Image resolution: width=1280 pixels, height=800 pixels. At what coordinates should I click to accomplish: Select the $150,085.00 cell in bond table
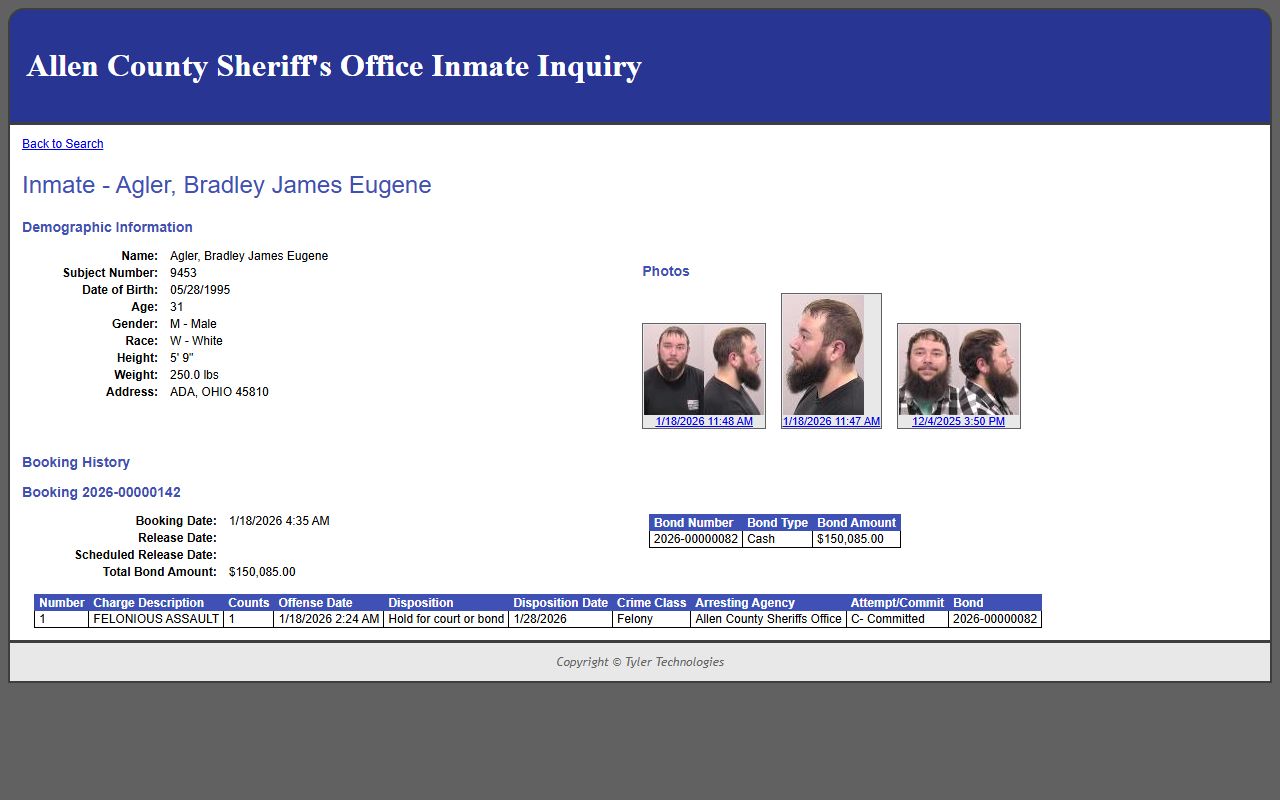click(857, 539)
